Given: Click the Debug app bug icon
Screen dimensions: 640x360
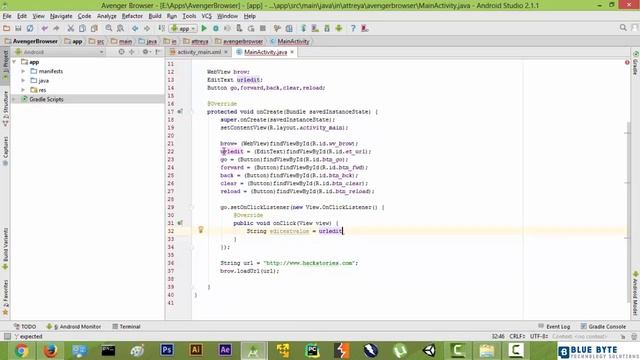Looking at the screenshot, I should pos(216,28).
